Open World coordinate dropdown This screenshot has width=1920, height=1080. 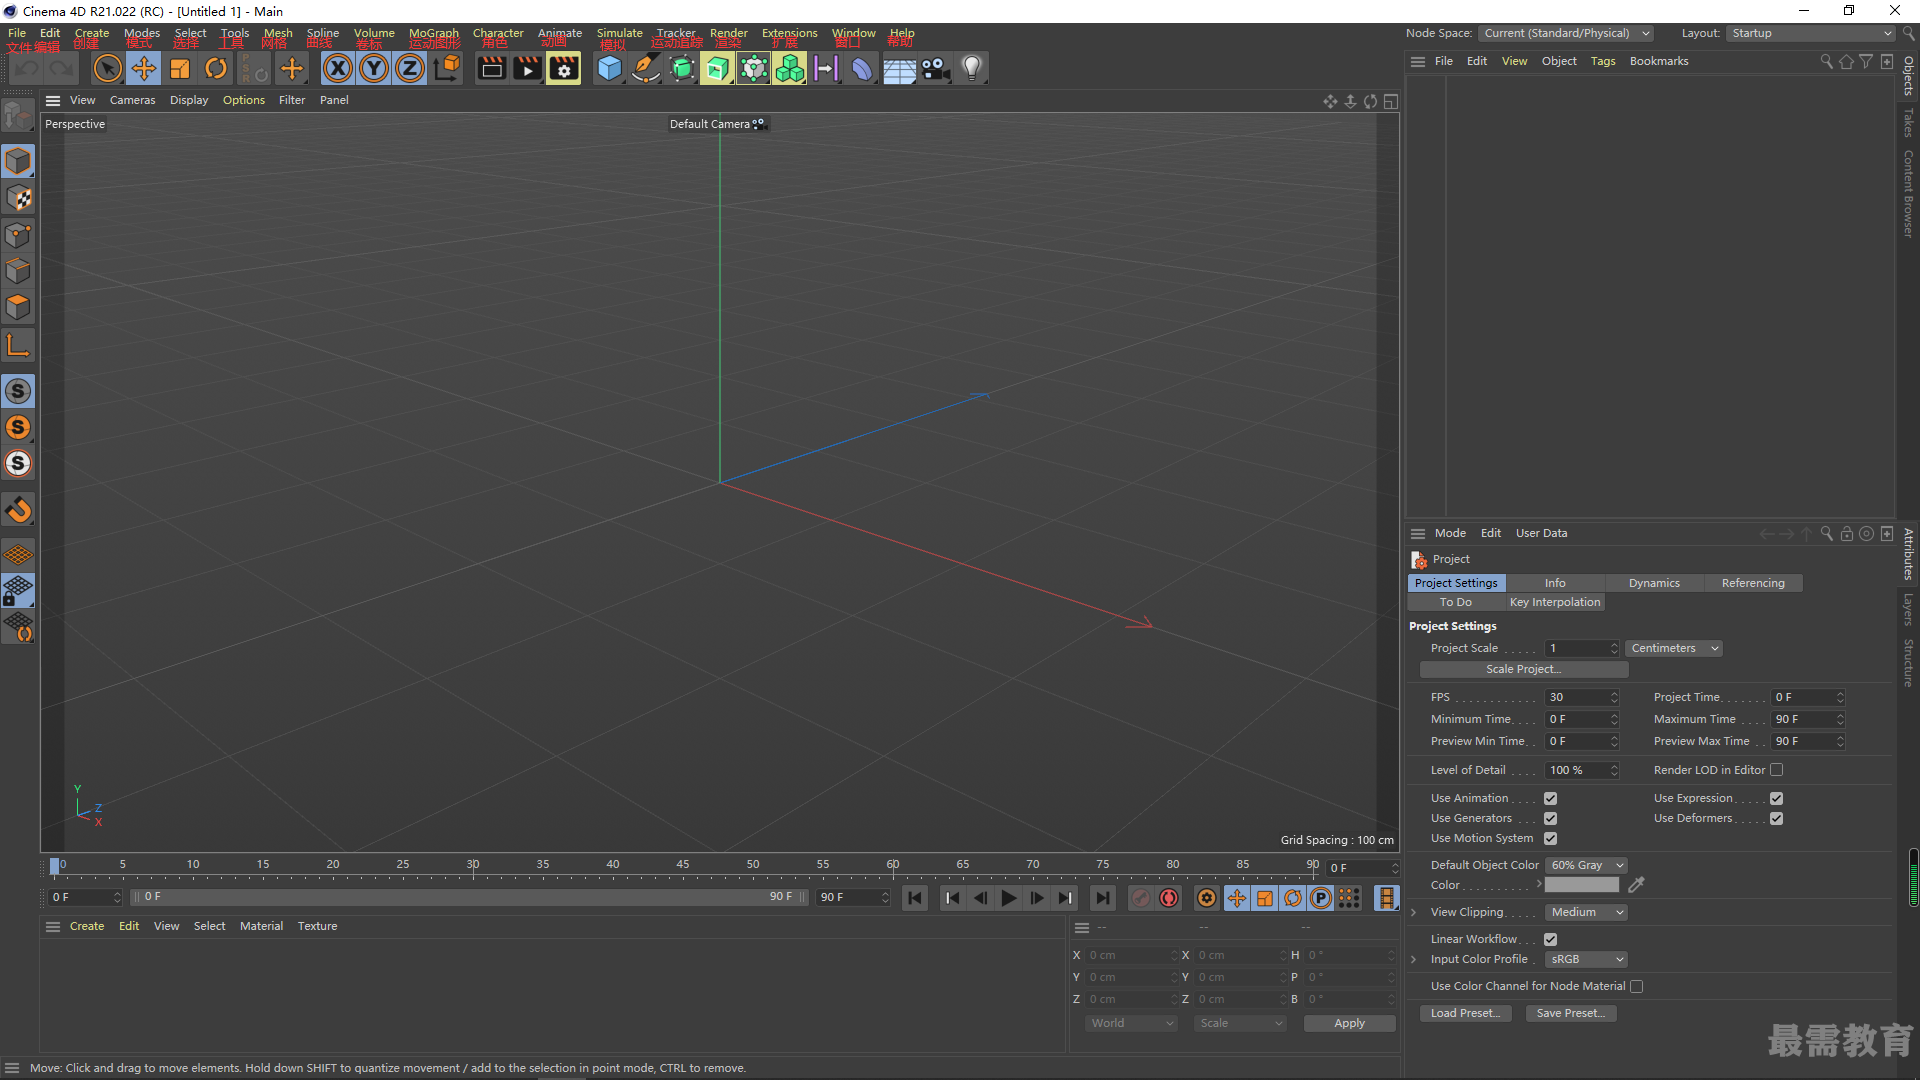(x=1132, y=1023)
